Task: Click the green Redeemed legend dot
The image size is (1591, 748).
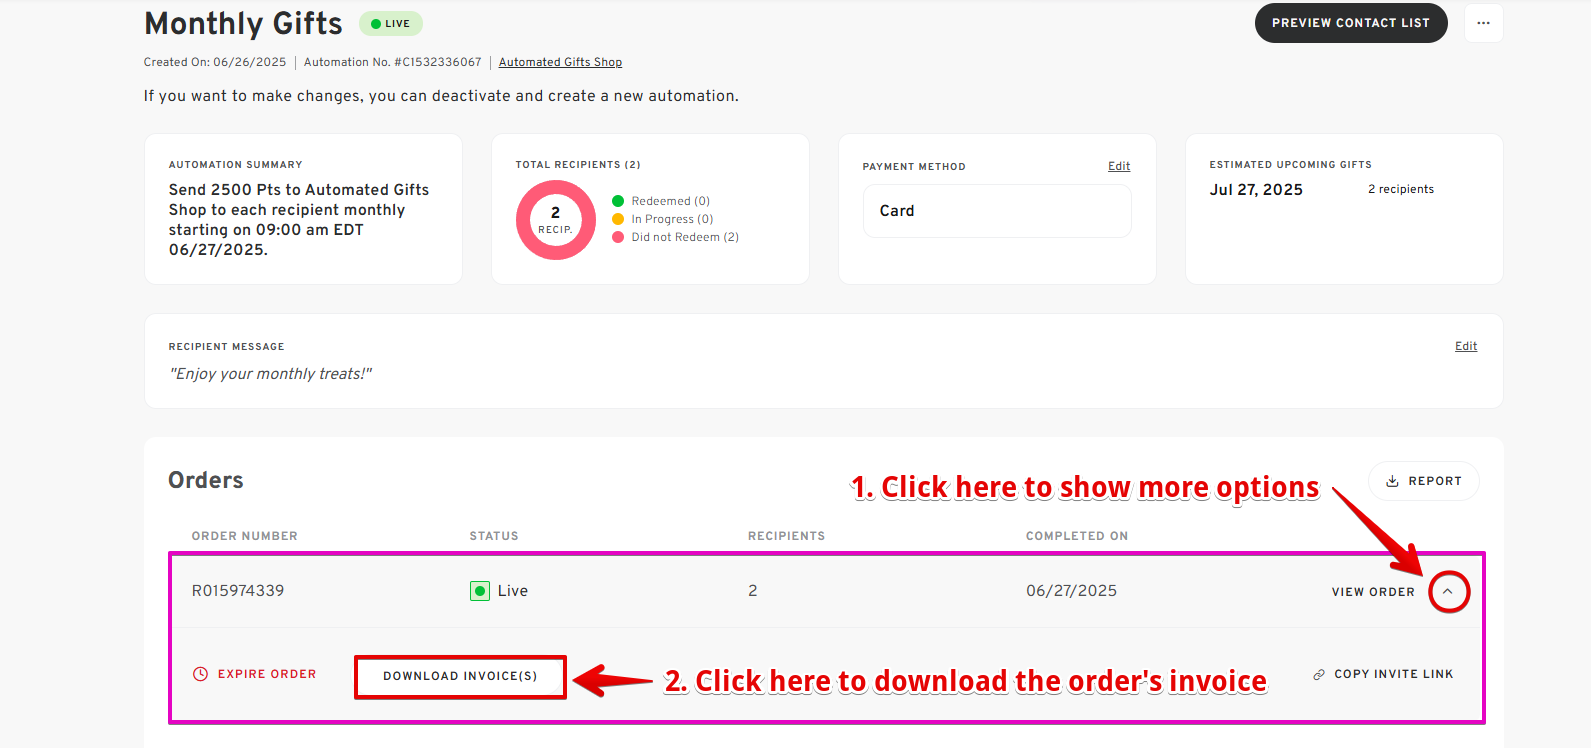Action: pyautogui.click(x=618, y=201)
